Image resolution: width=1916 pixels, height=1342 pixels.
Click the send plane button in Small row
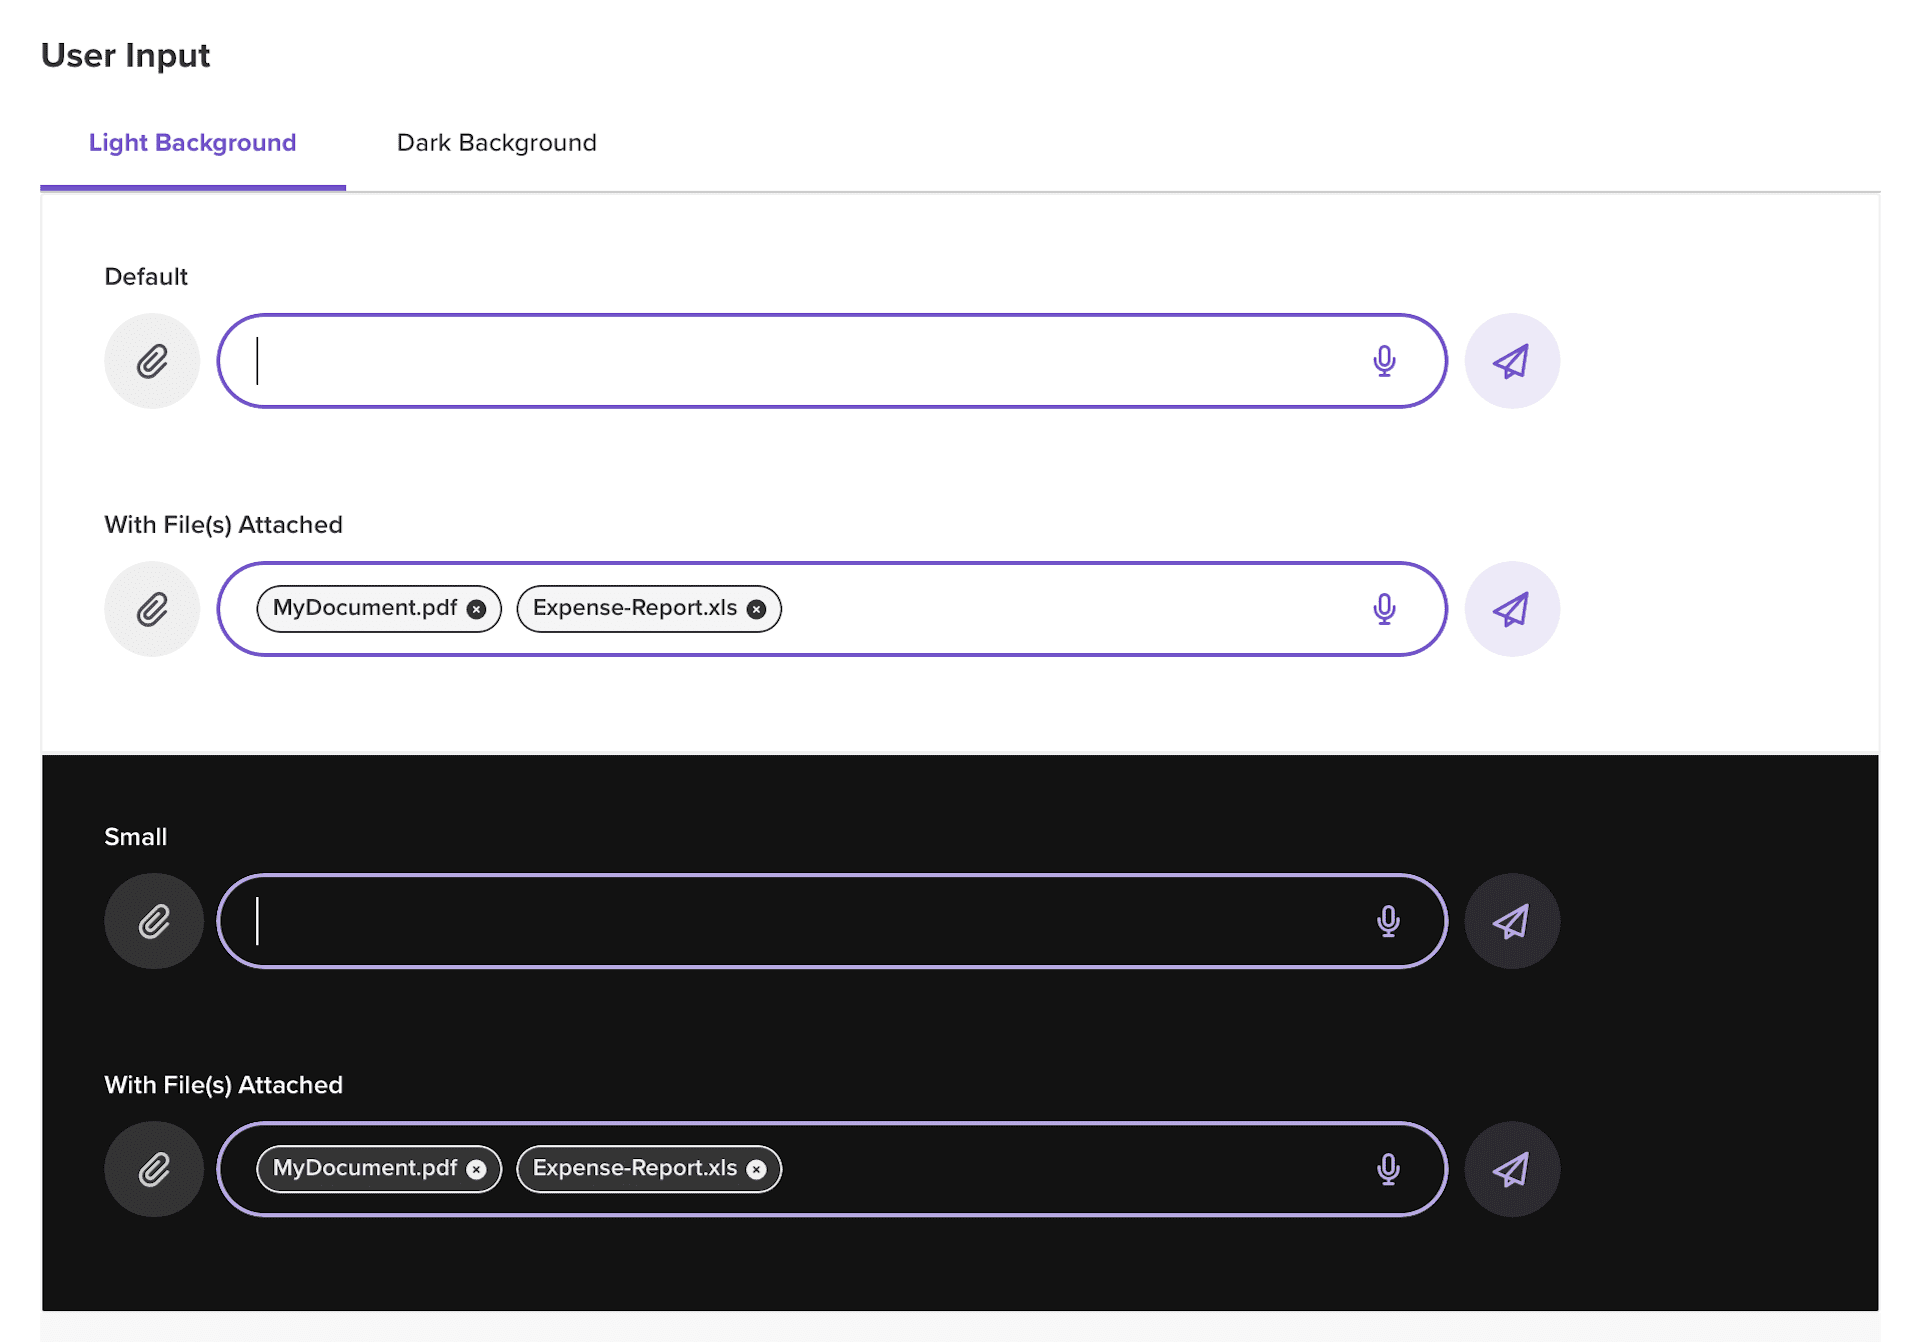pyautogui.click(x=1512, y=921)
